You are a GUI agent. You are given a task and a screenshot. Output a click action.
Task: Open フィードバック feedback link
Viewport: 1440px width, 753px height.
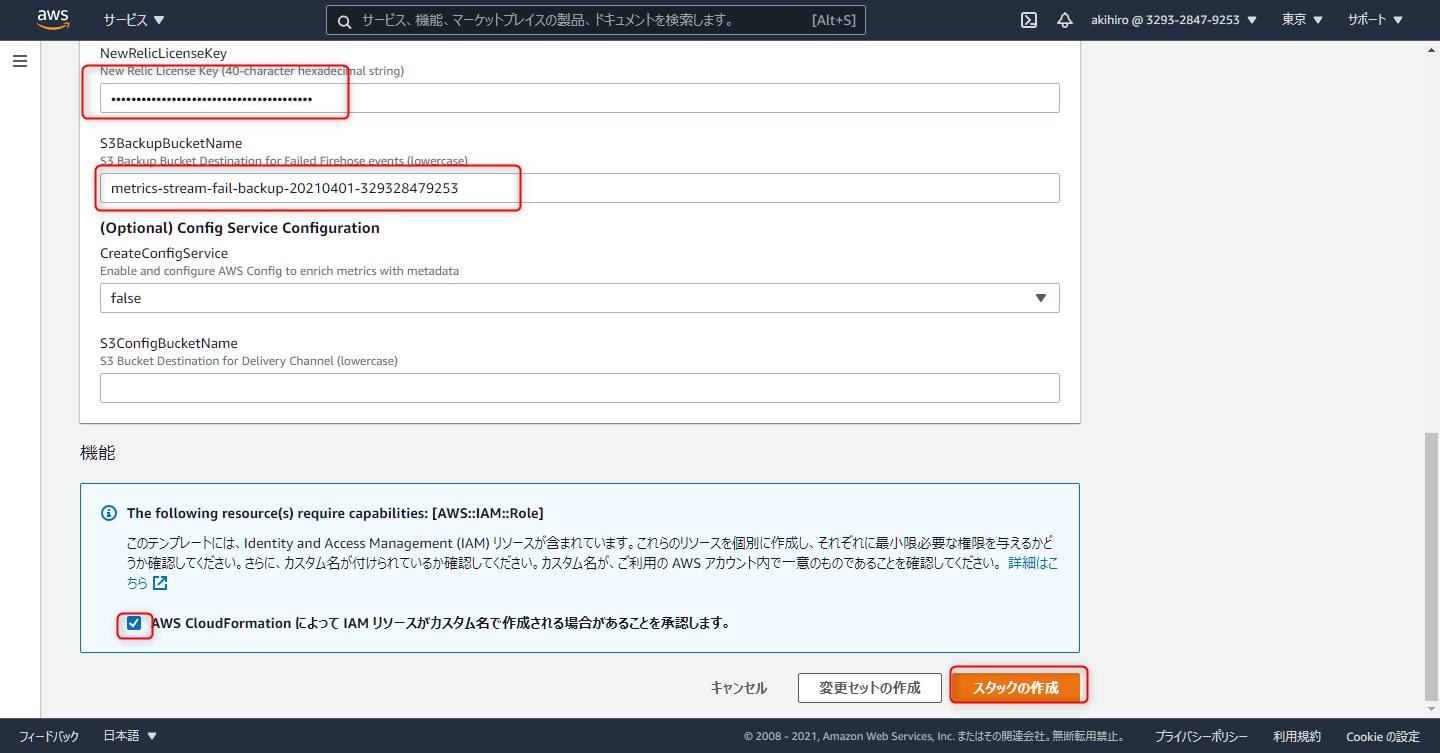(49, 737)
